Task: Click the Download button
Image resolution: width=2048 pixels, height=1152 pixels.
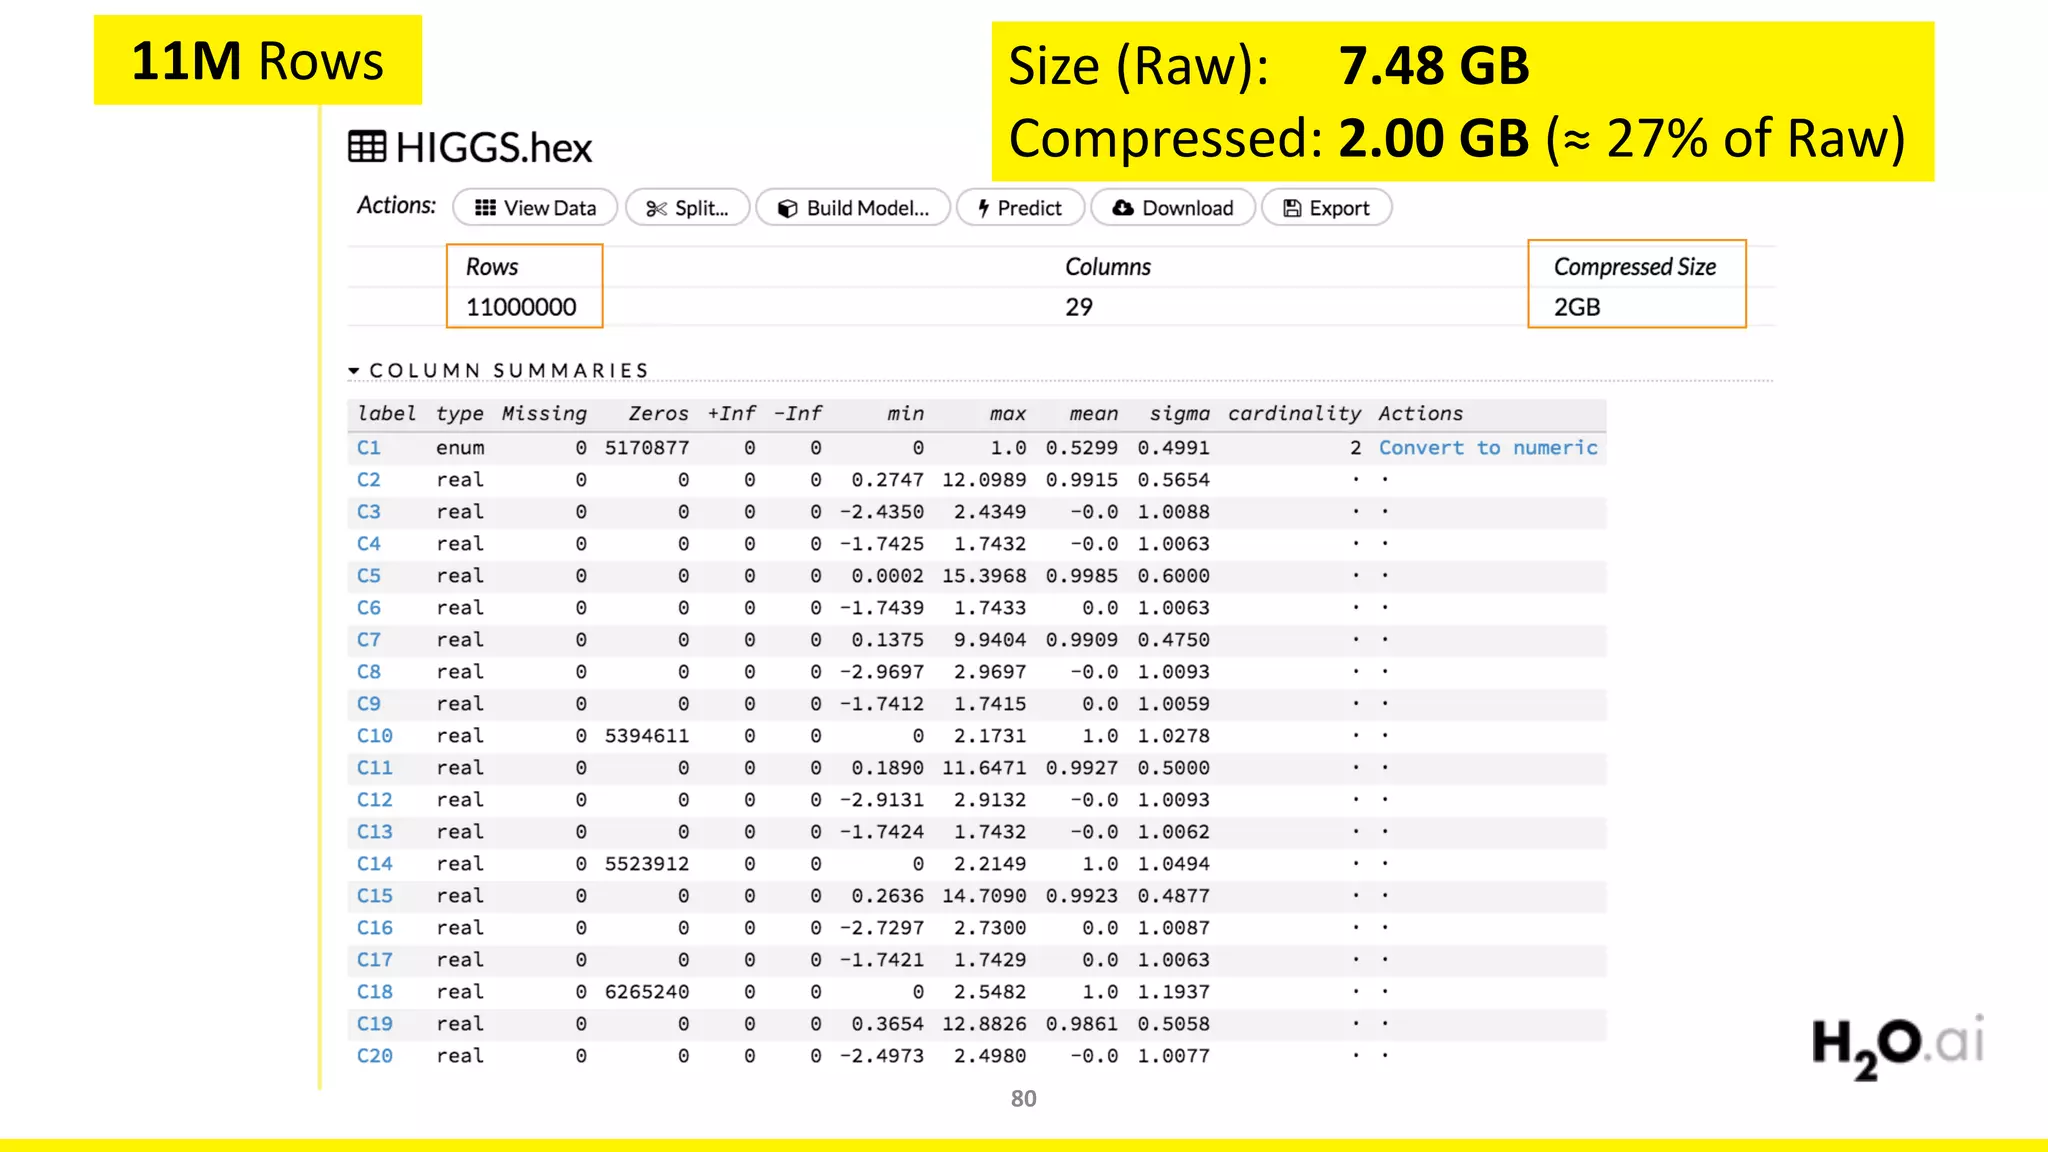Action: [1172, 208]
